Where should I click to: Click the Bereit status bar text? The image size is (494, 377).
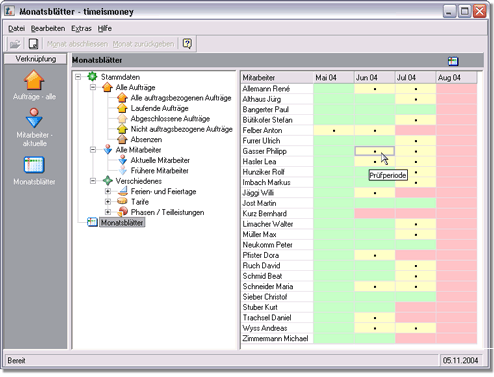coord(16,360)
